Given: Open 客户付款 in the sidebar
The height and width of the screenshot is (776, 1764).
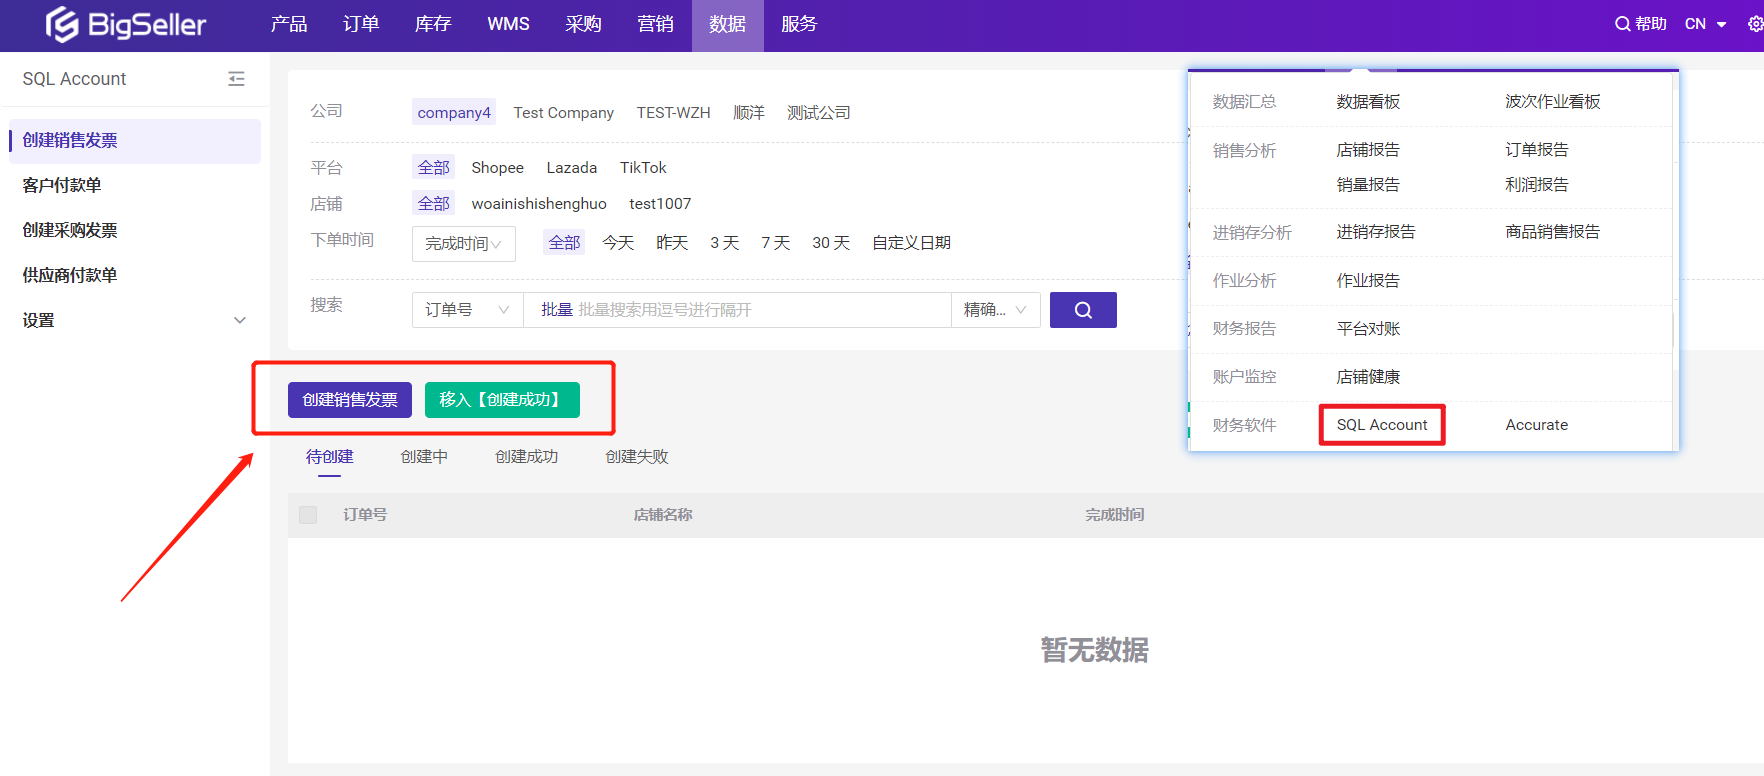Looking at the screenshot, I should point(62,185).
